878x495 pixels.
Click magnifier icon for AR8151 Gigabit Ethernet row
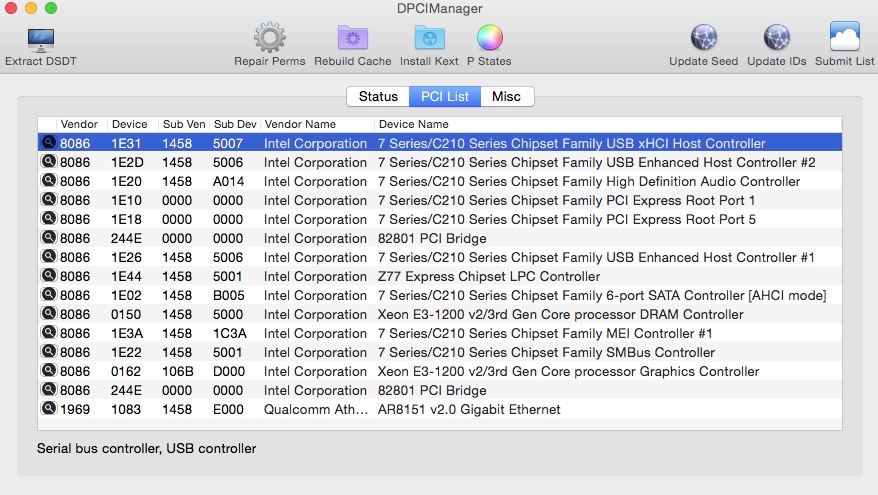[49, 409]
